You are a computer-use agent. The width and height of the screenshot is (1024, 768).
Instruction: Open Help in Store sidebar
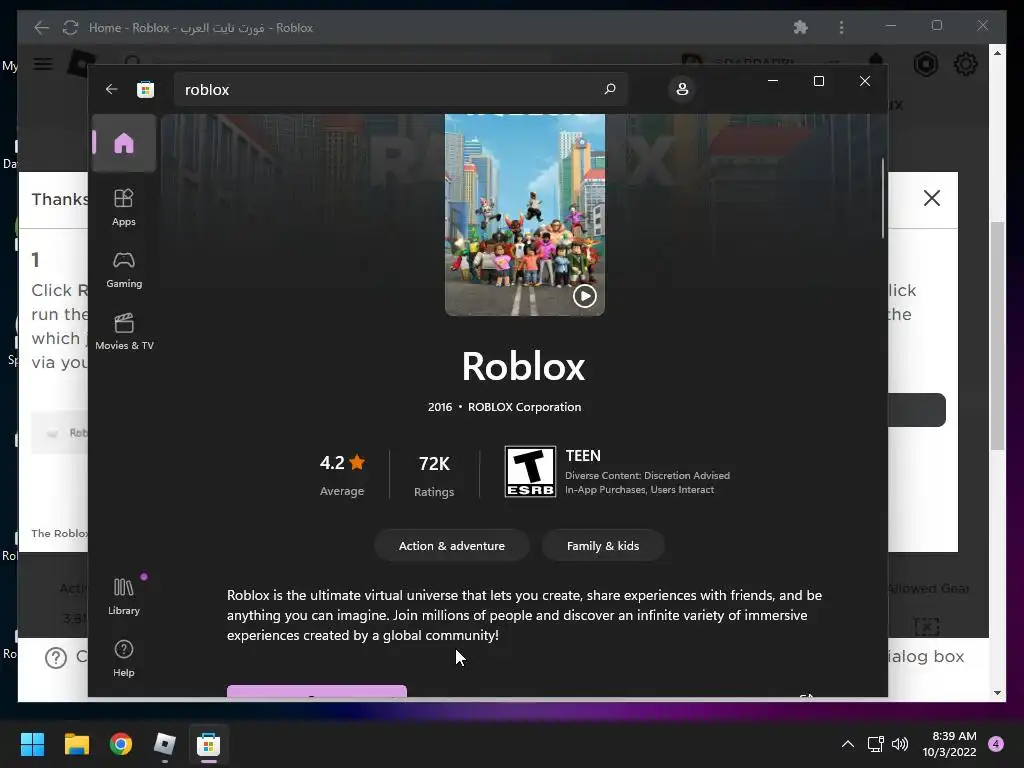click(x=123, y=658)
